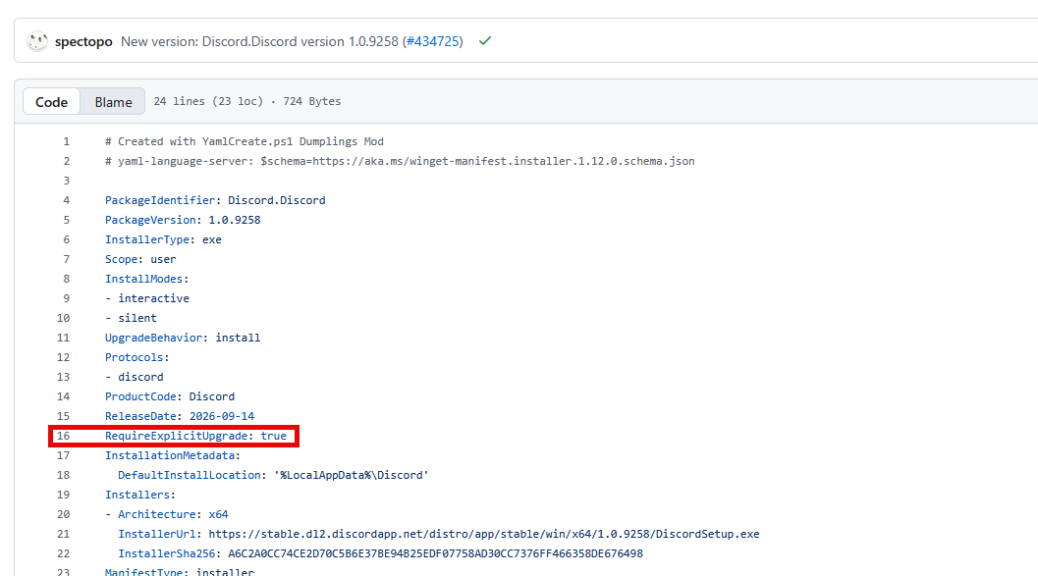Click the 'Created with YamlCreate.ps1 Dumplings Mod' comment

pos(244,141)
